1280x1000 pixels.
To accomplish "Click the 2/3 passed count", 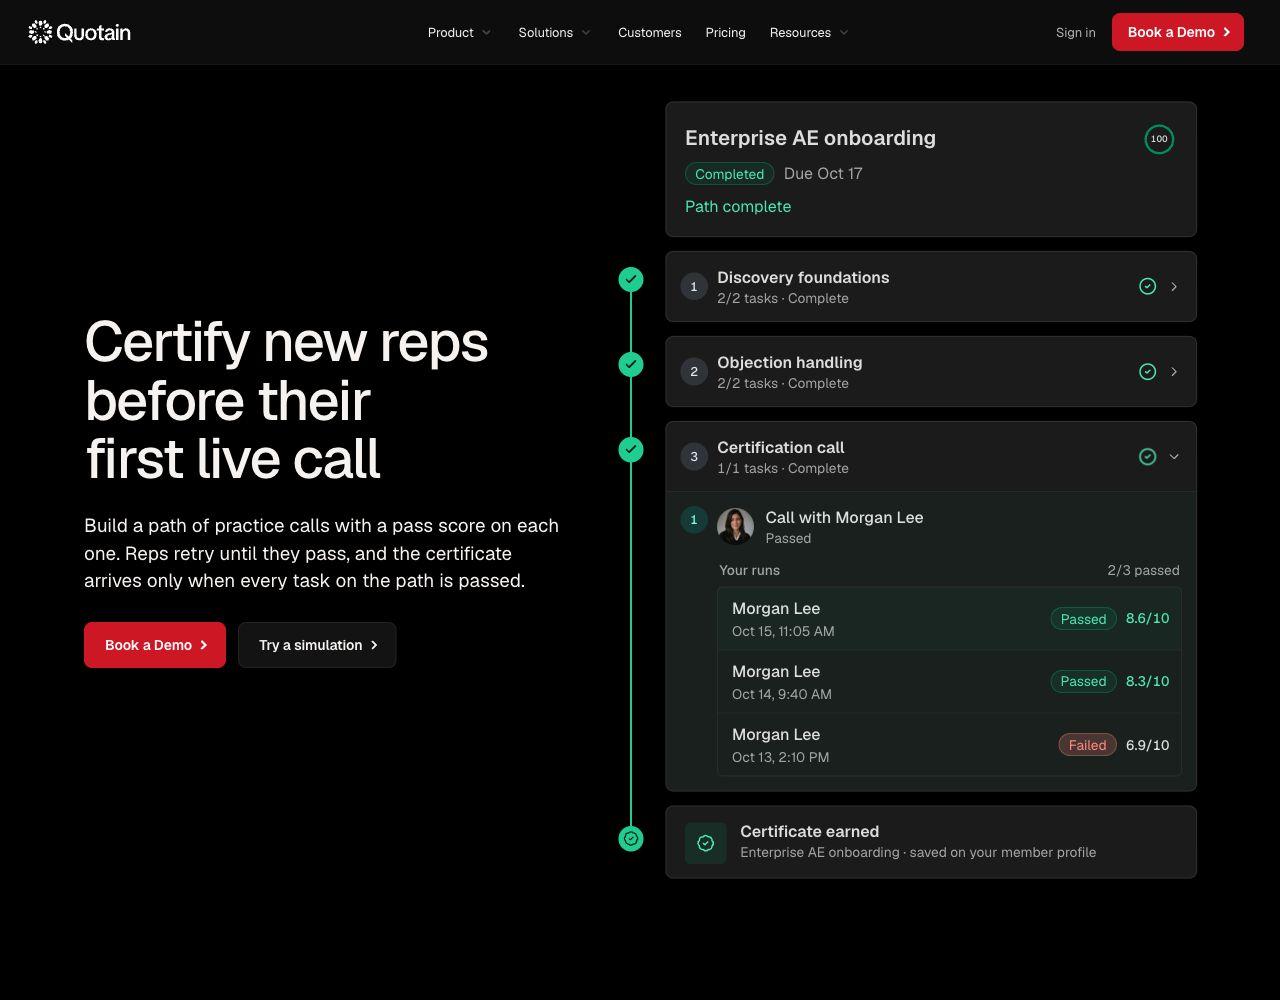I will pos(1143,570).
